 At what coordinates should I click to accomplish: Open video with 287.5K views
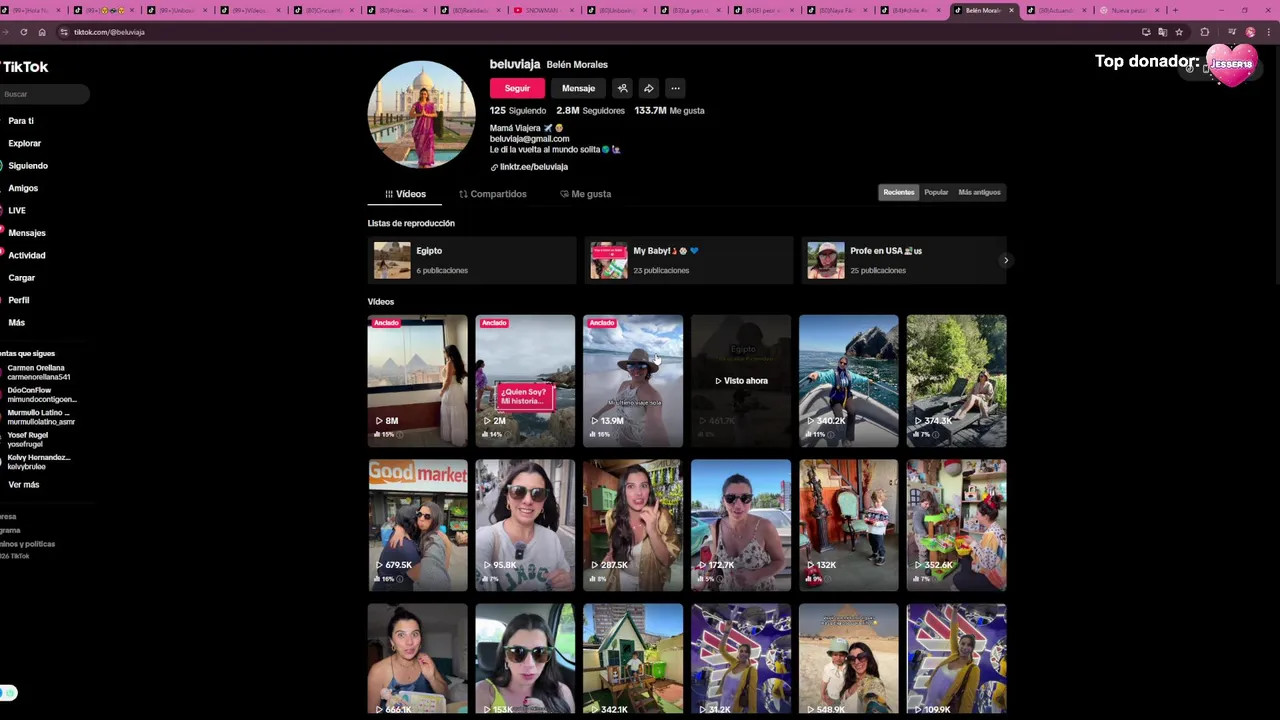coord(633,525)
